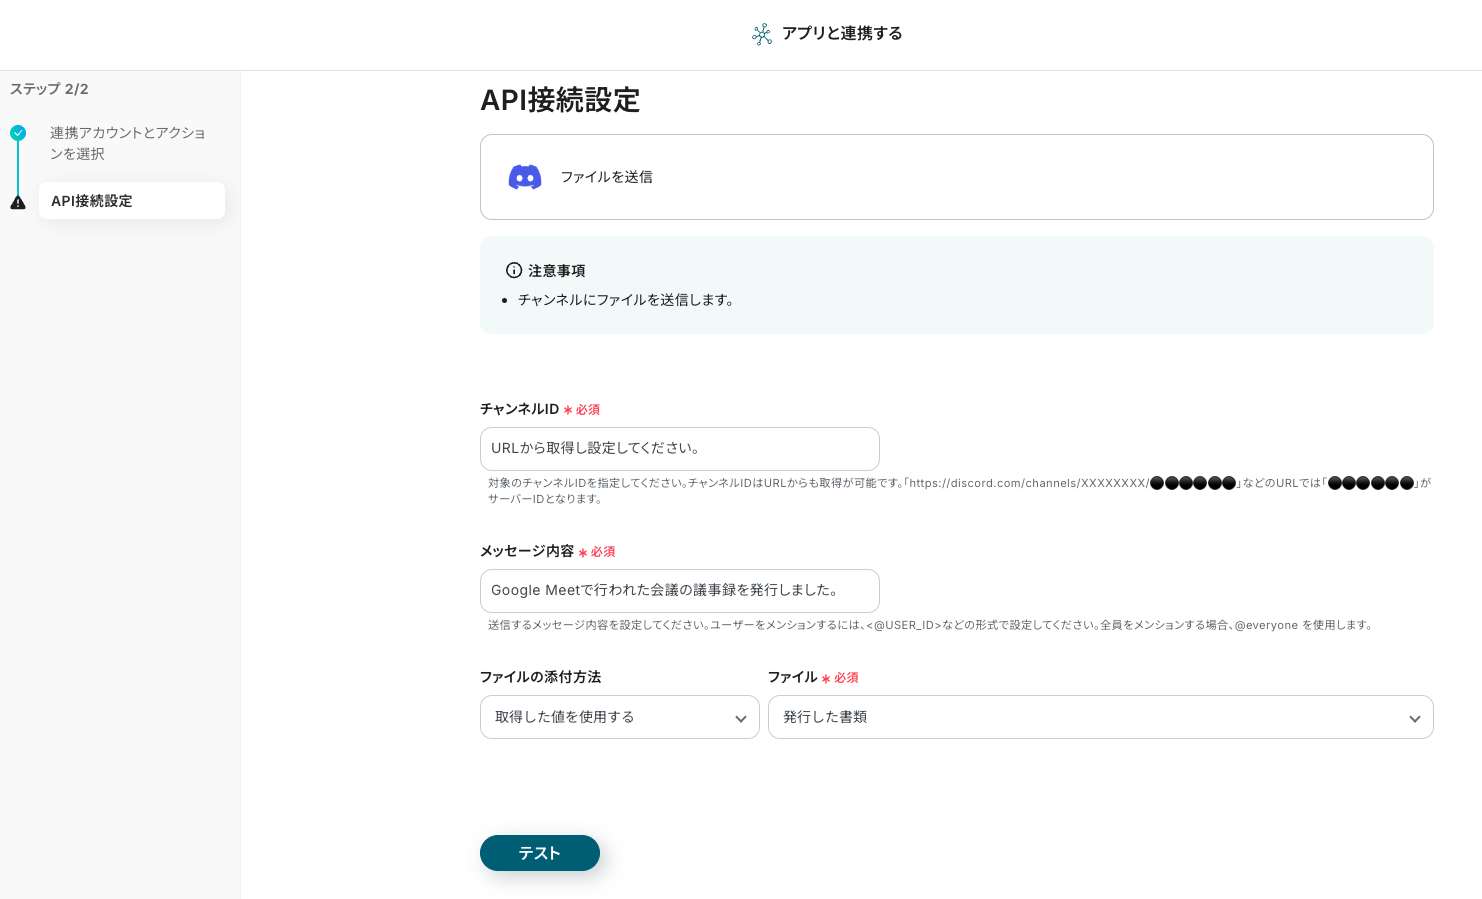Click the warning triangle icon in sidebar
This screenshot has height=899, width=1482.
pos(18,202)
